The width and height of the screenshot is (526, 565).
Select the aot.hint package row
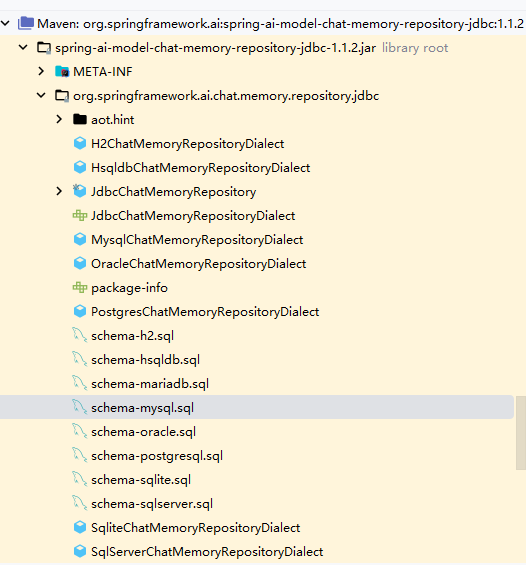click(112, 120)
